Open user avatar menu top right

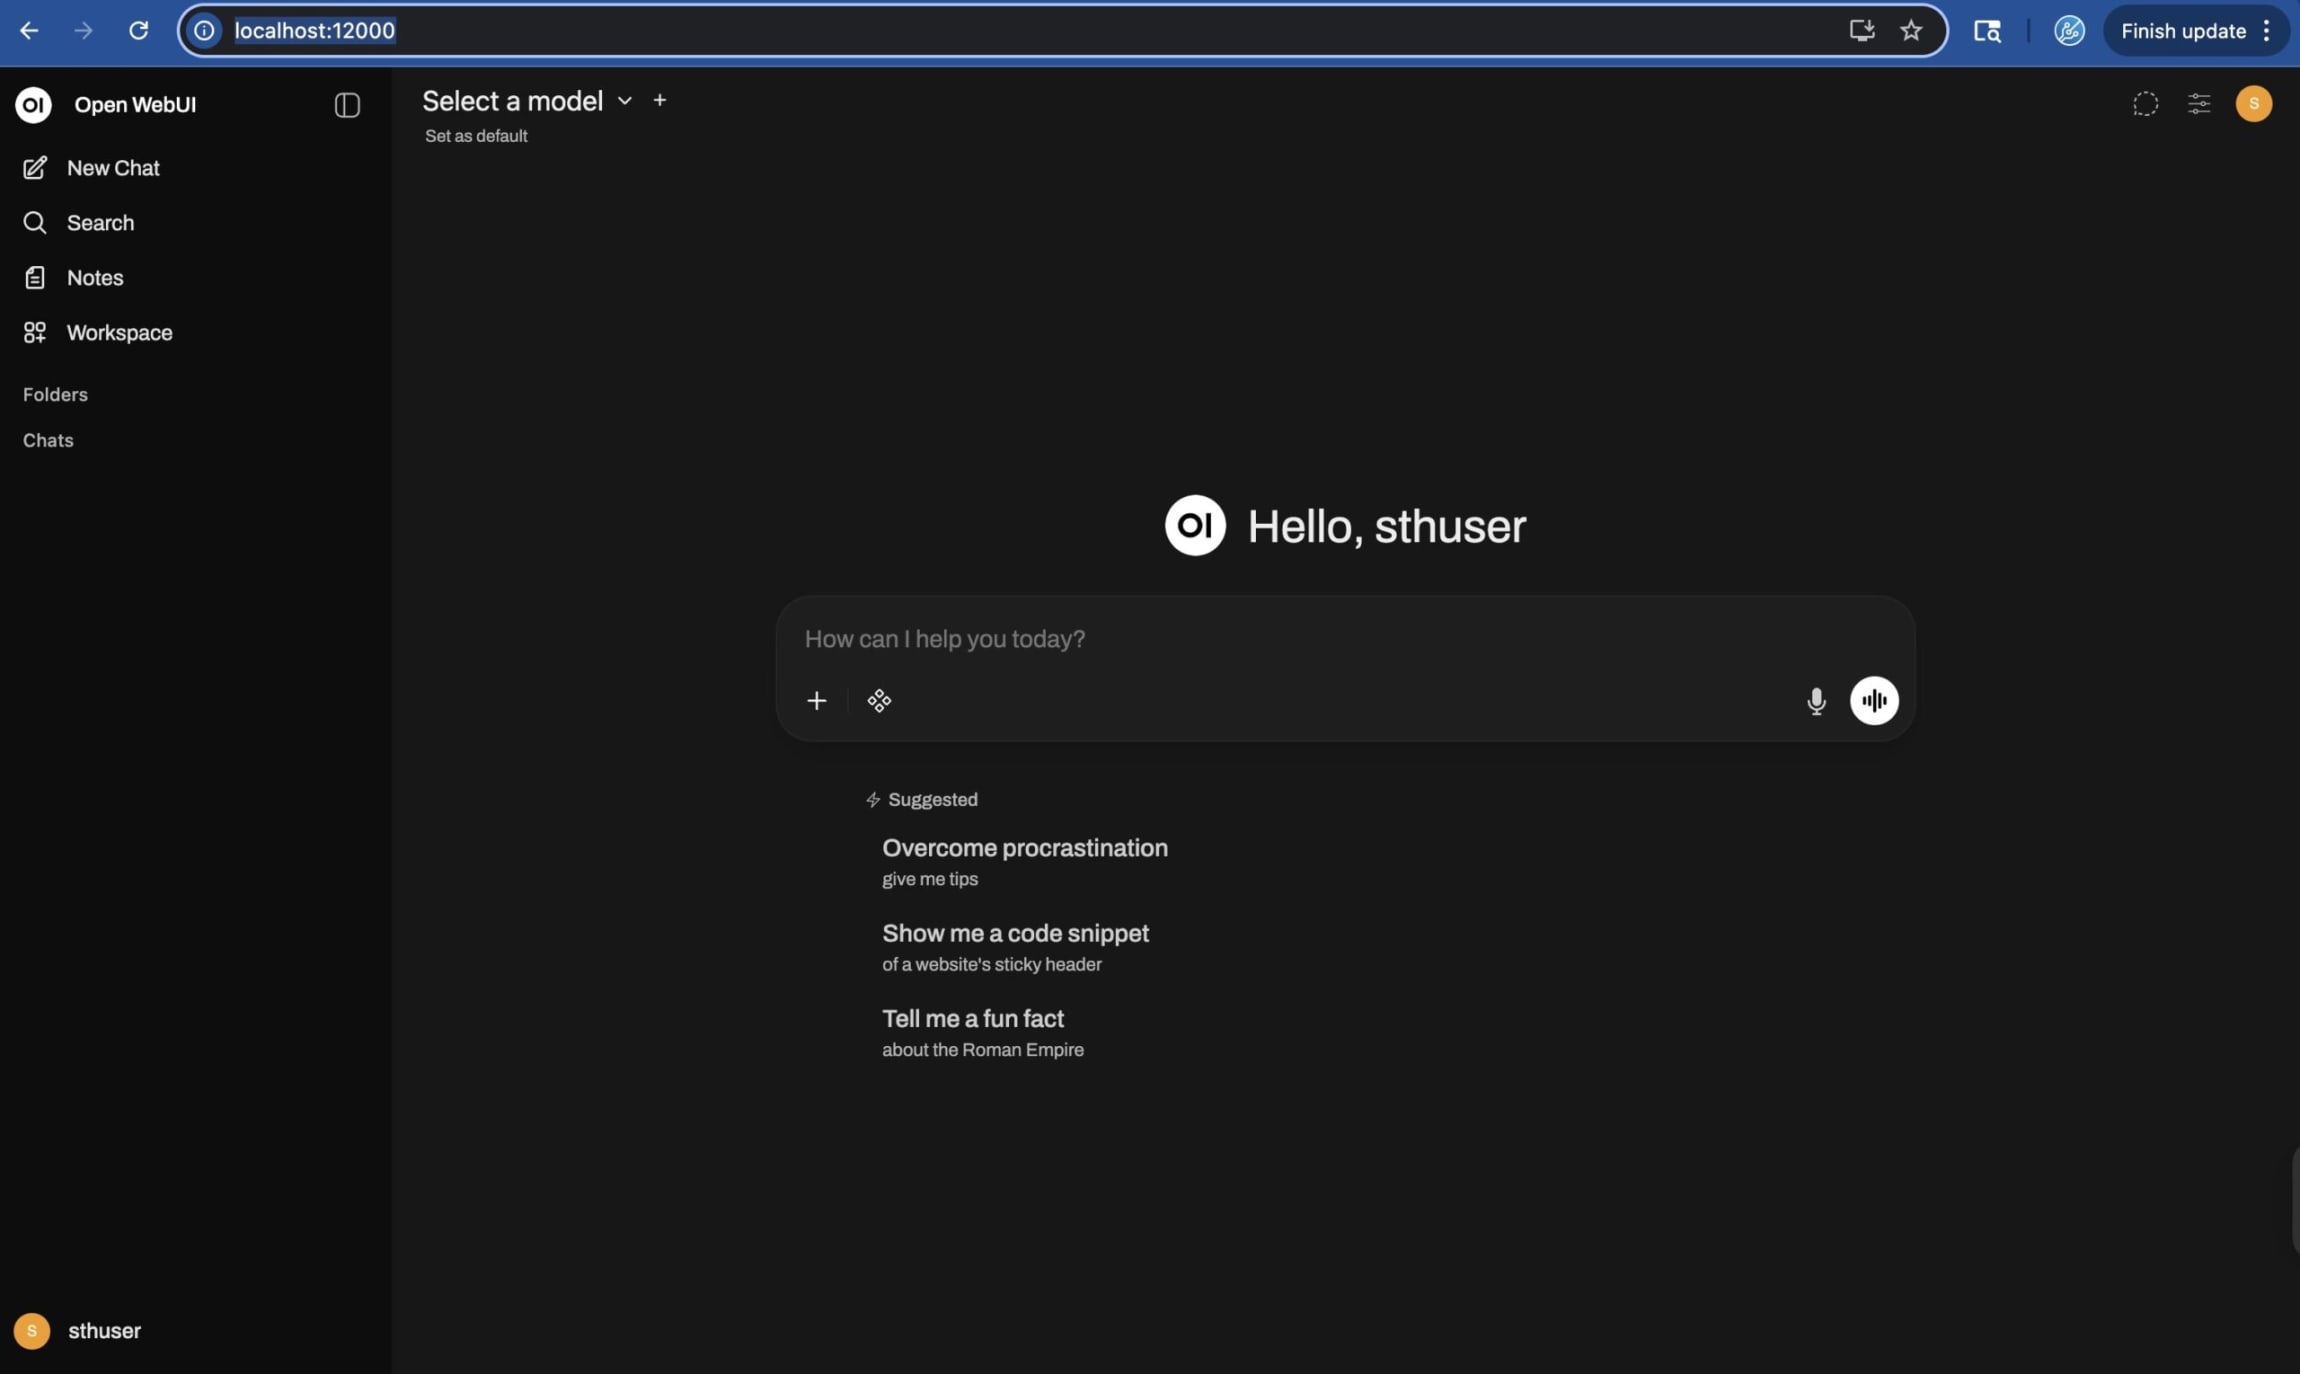coord(2254,104)
